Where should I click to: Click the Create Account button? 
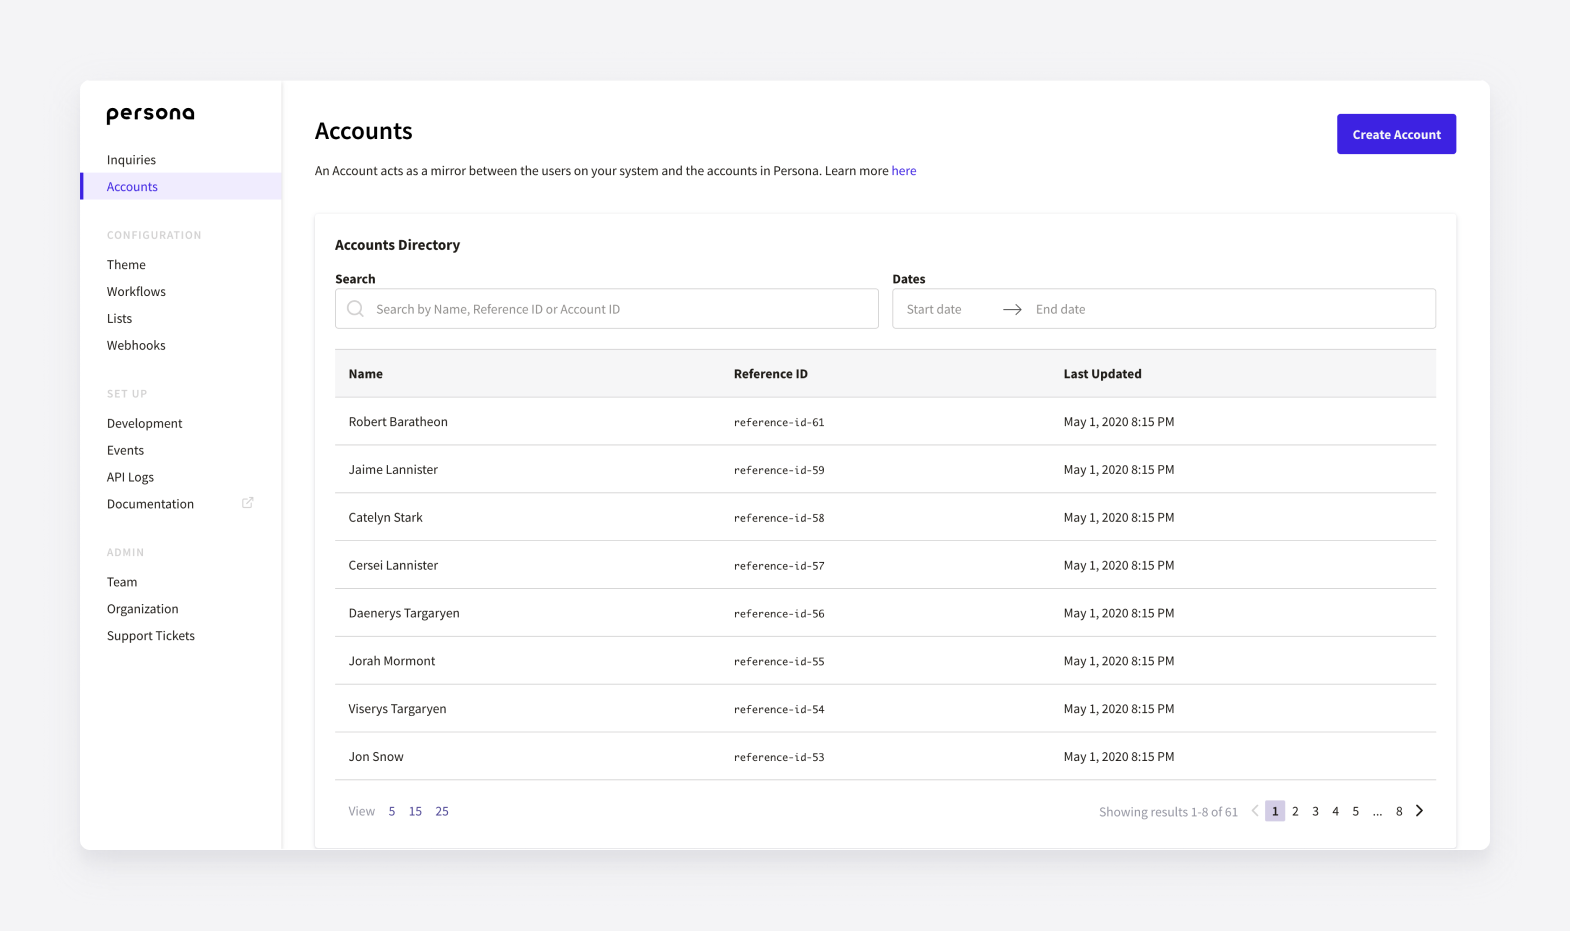pos(1396,134)
